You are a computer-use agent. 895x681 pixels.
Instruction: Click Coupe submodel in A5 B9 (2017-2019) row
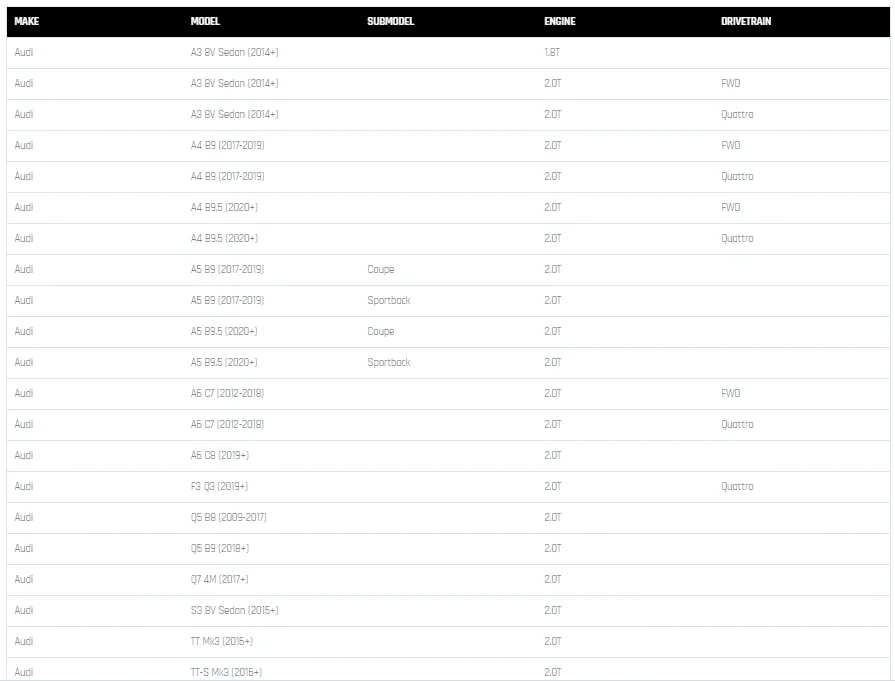380,269
